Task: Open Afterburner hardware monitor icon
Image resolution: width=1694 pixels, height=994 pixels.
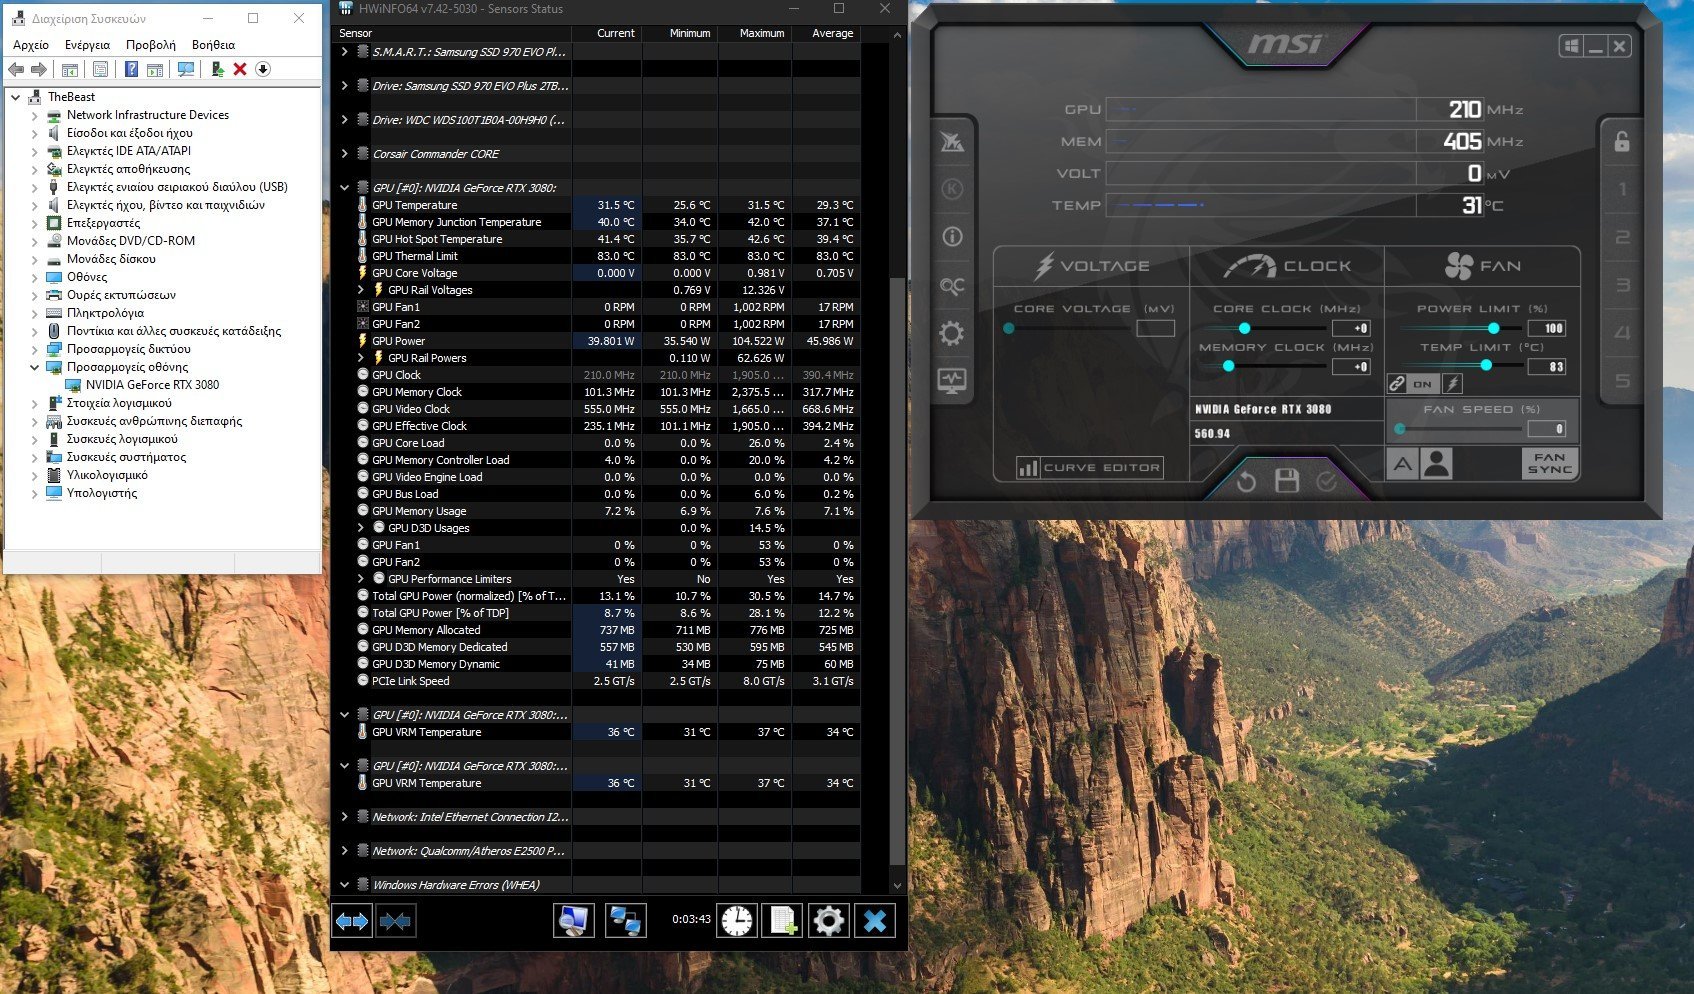Action: pos(952,381)
